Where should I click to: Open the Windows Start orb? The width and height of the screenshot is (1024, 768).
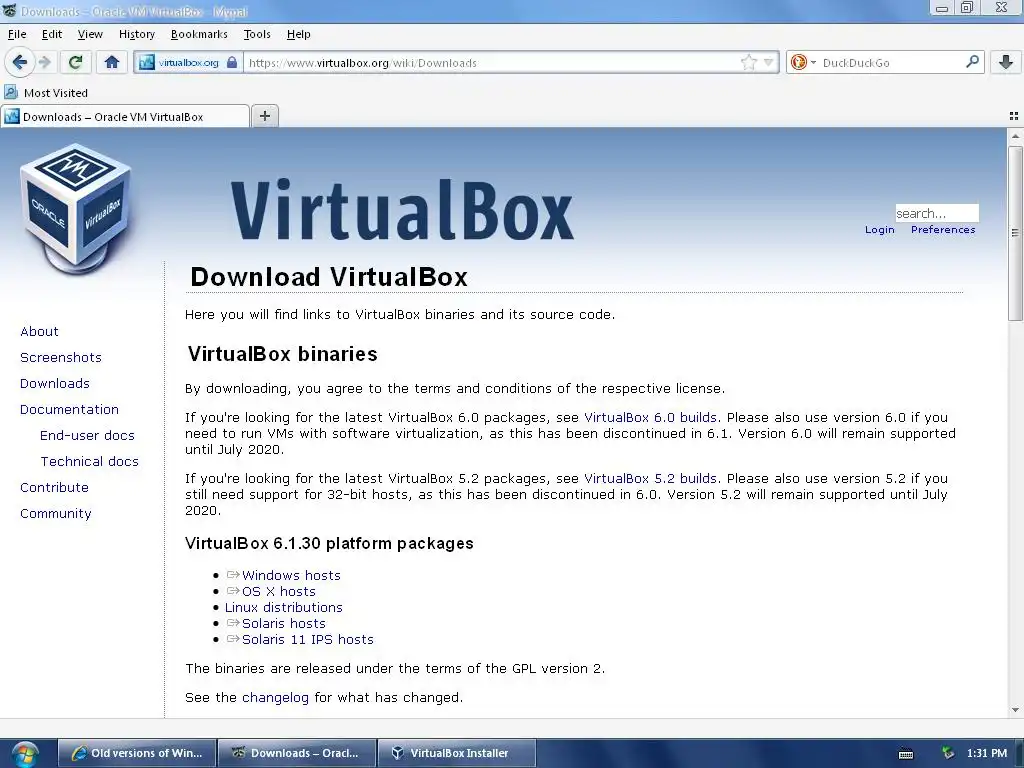pyautogui.click(x=25, y=754)
